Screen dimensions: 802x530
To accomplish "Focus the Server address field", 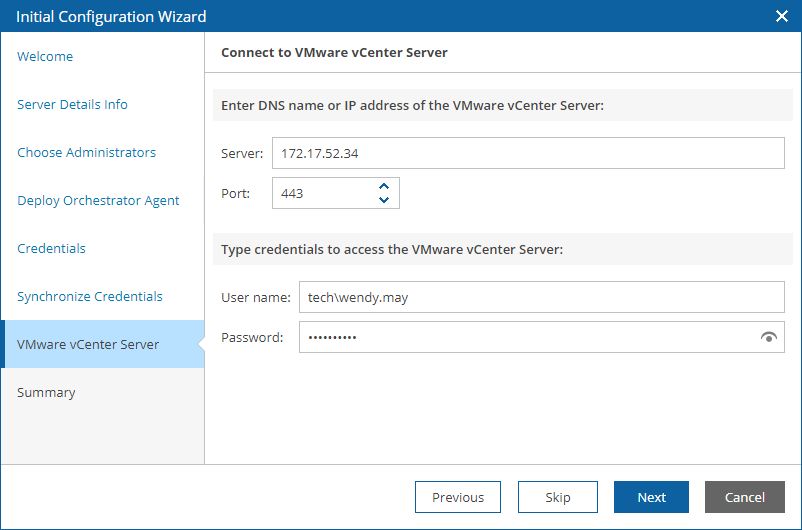I will pos(528,153).
